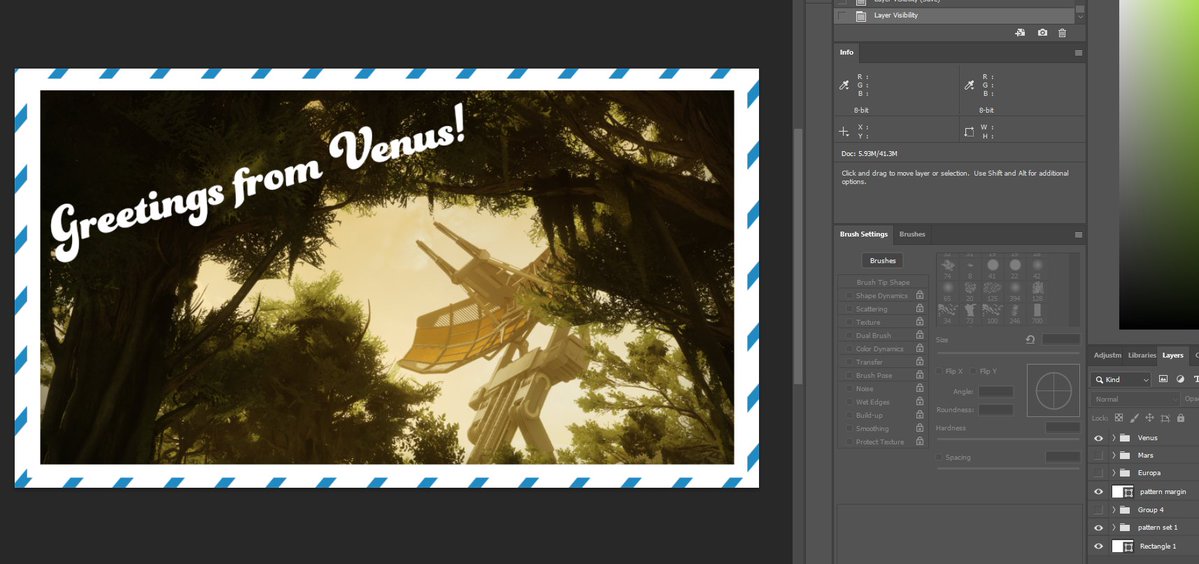Viewport: 1199px width, 564px height.
Task: Select the Info tab
Action: (x=846, y=53)
